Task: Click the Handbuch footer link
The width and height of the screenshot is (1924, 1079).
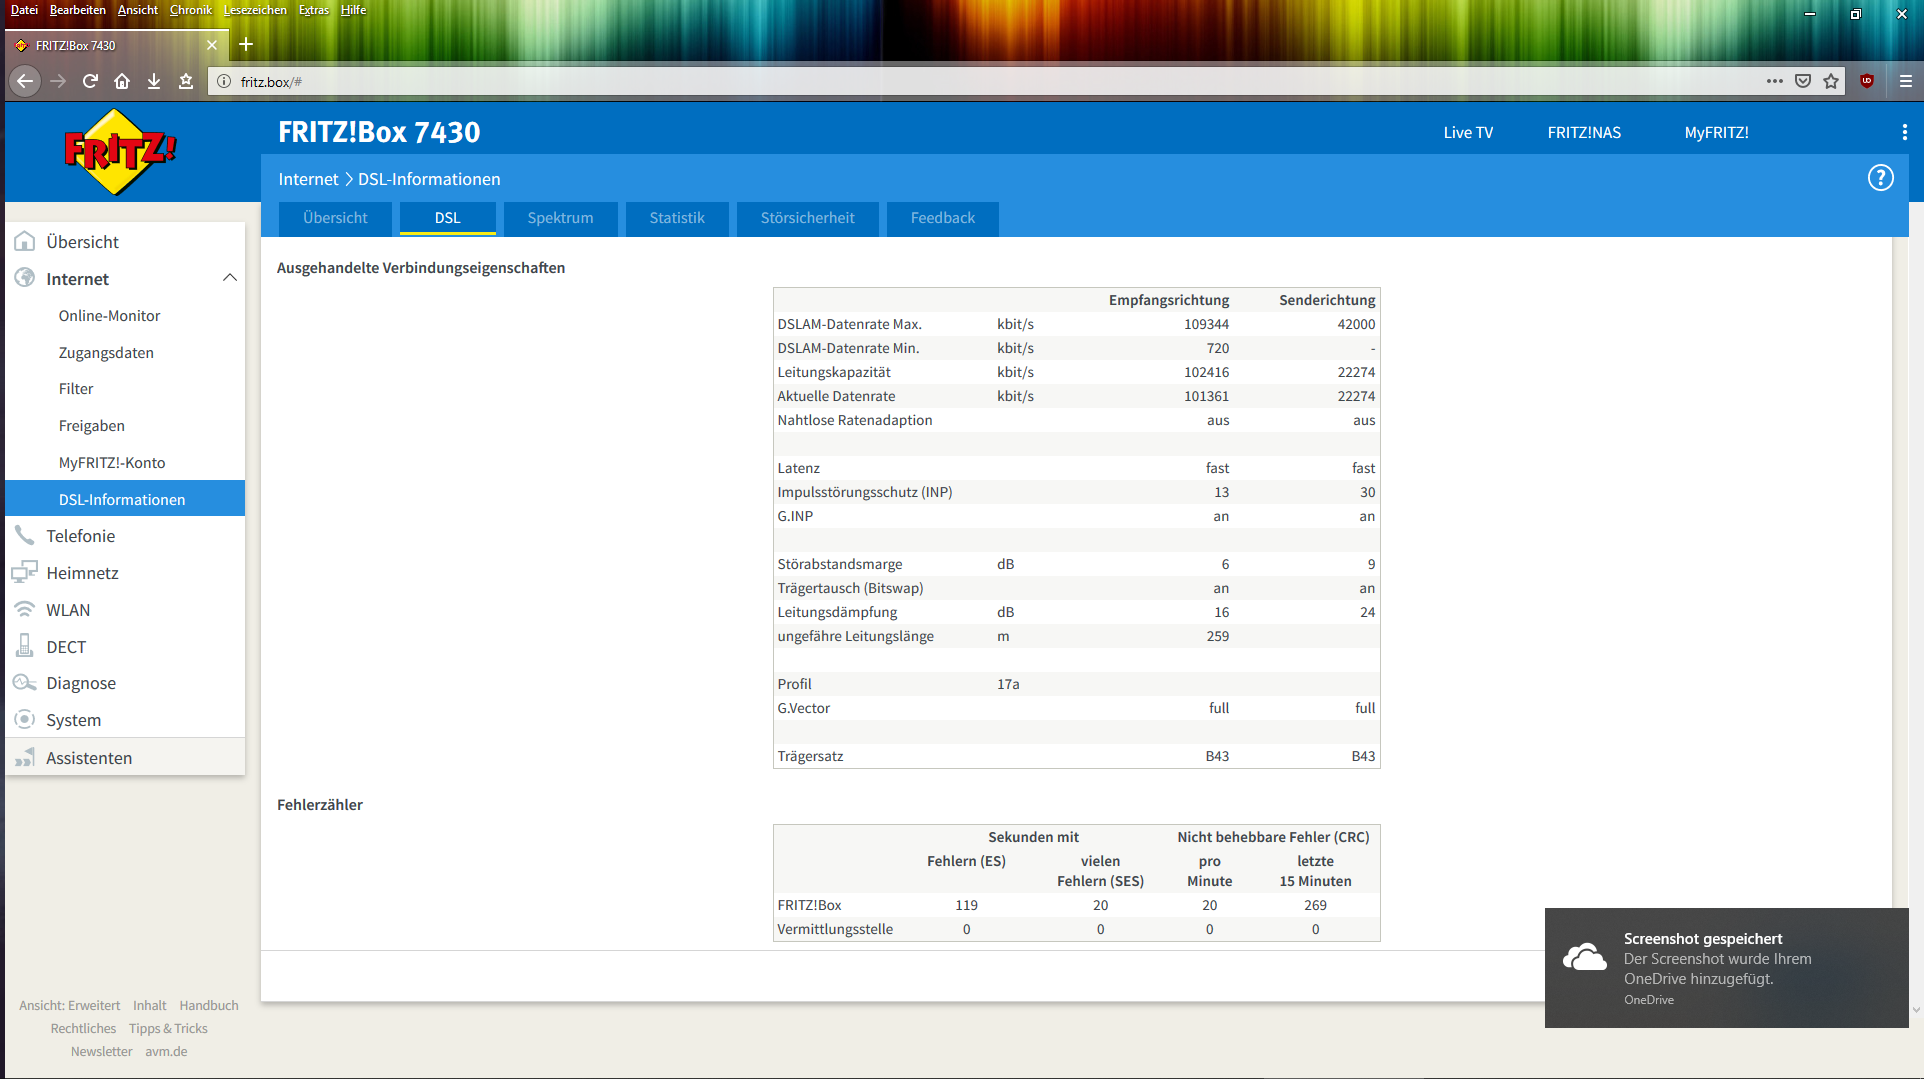Action: pos(209,1005)
